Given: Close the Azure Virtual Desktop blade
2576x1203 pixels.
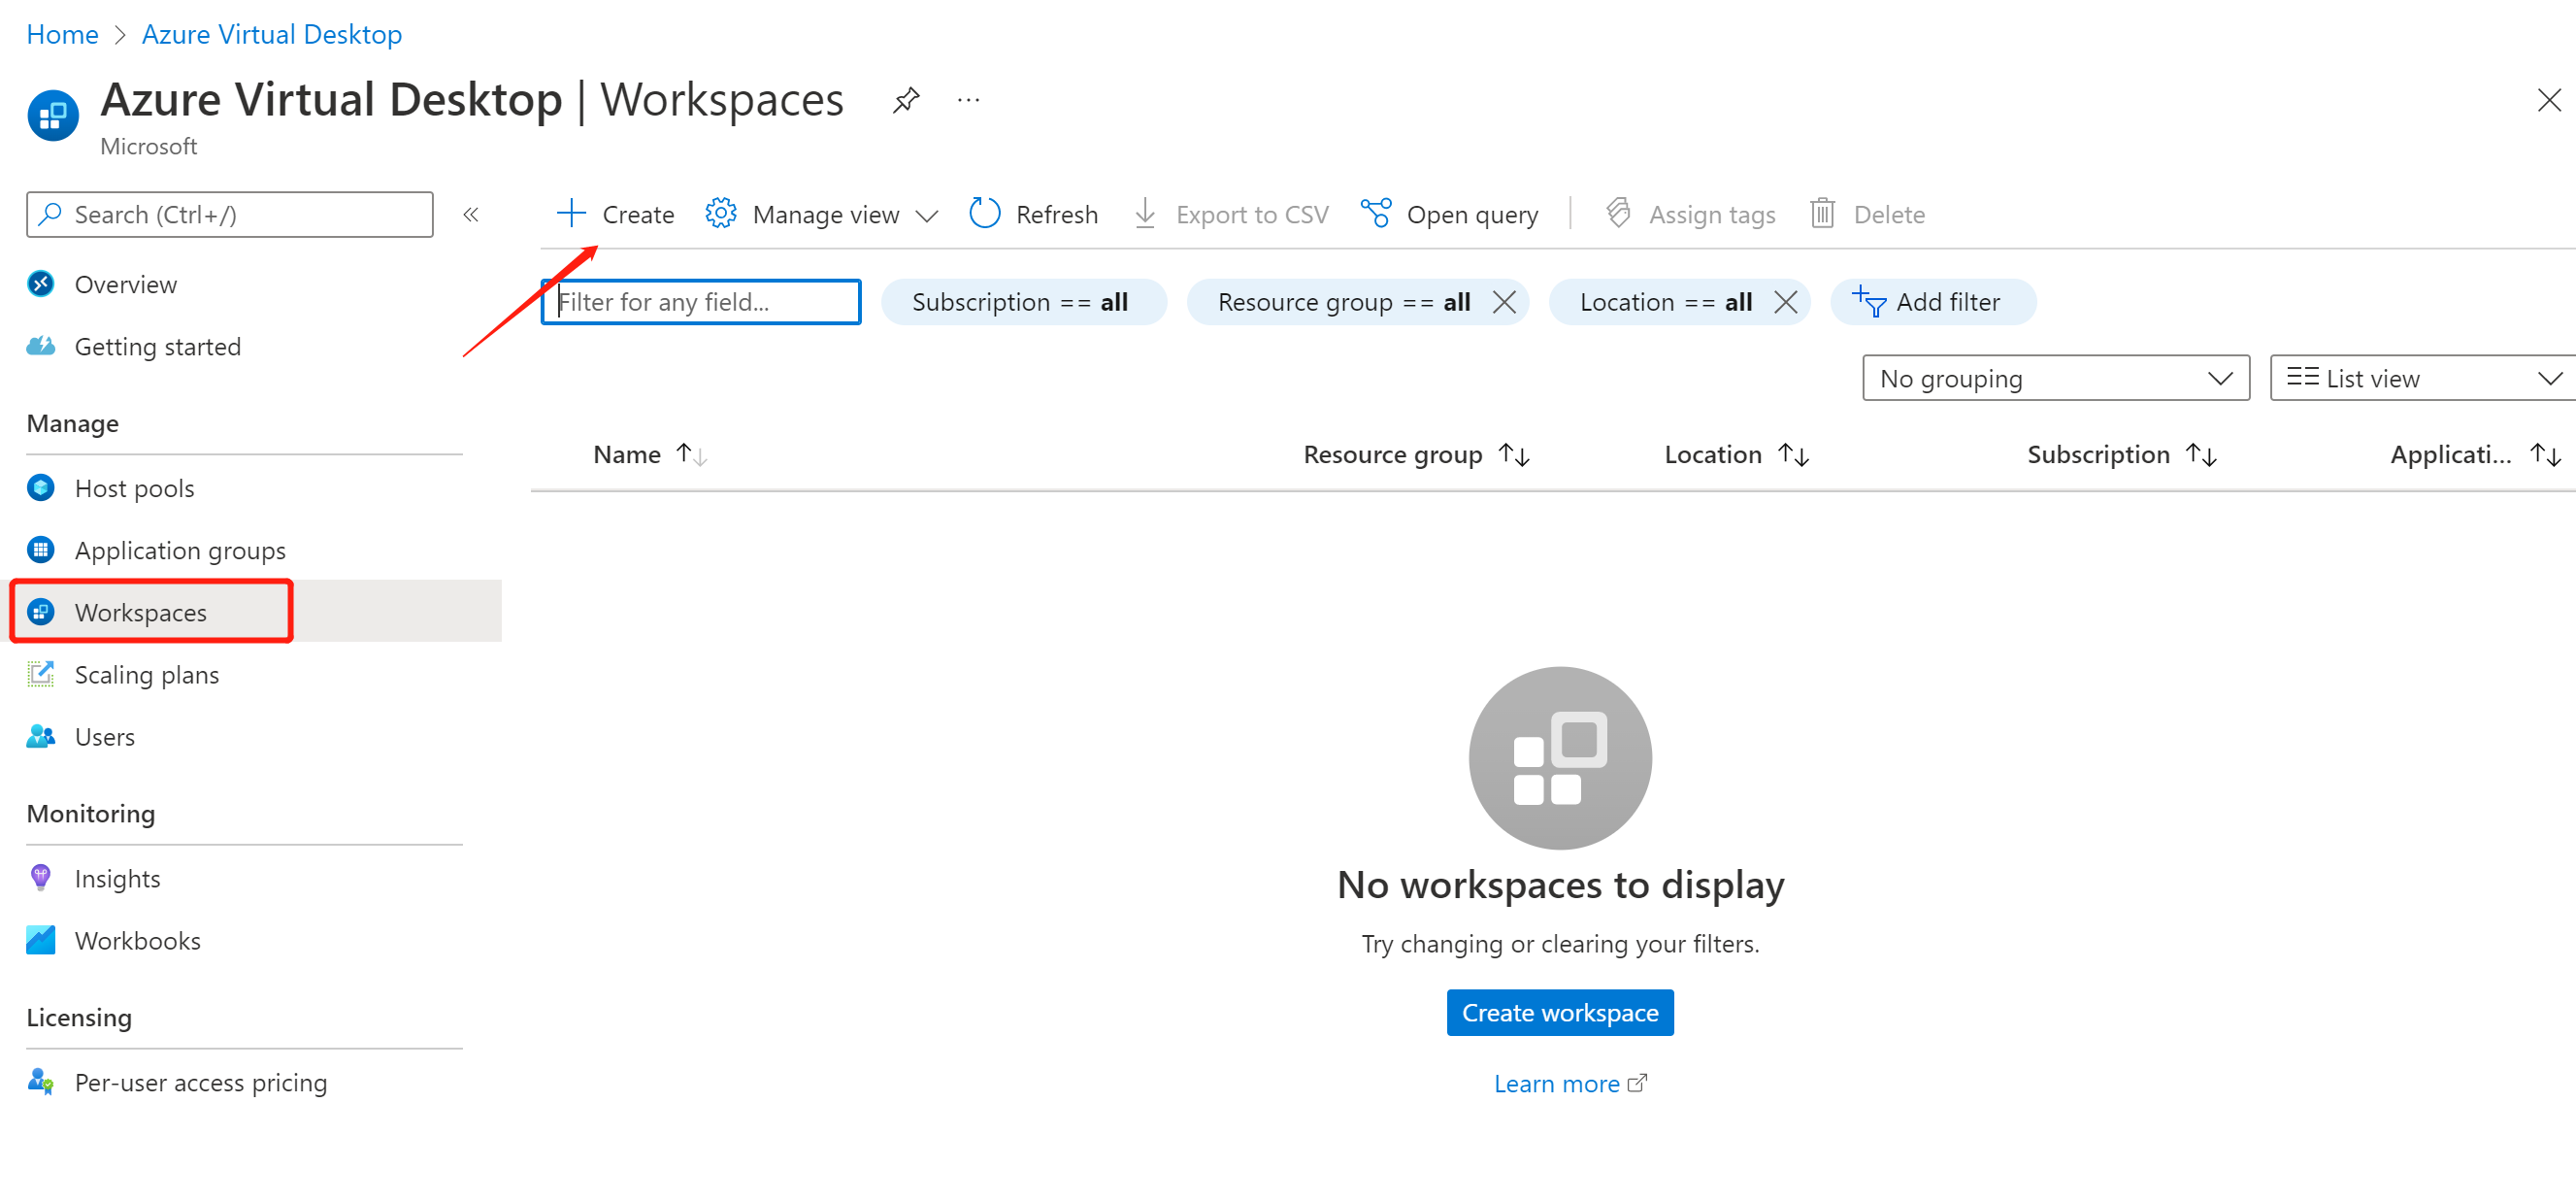Looking at the screenshot, I should coord(2549,100).
